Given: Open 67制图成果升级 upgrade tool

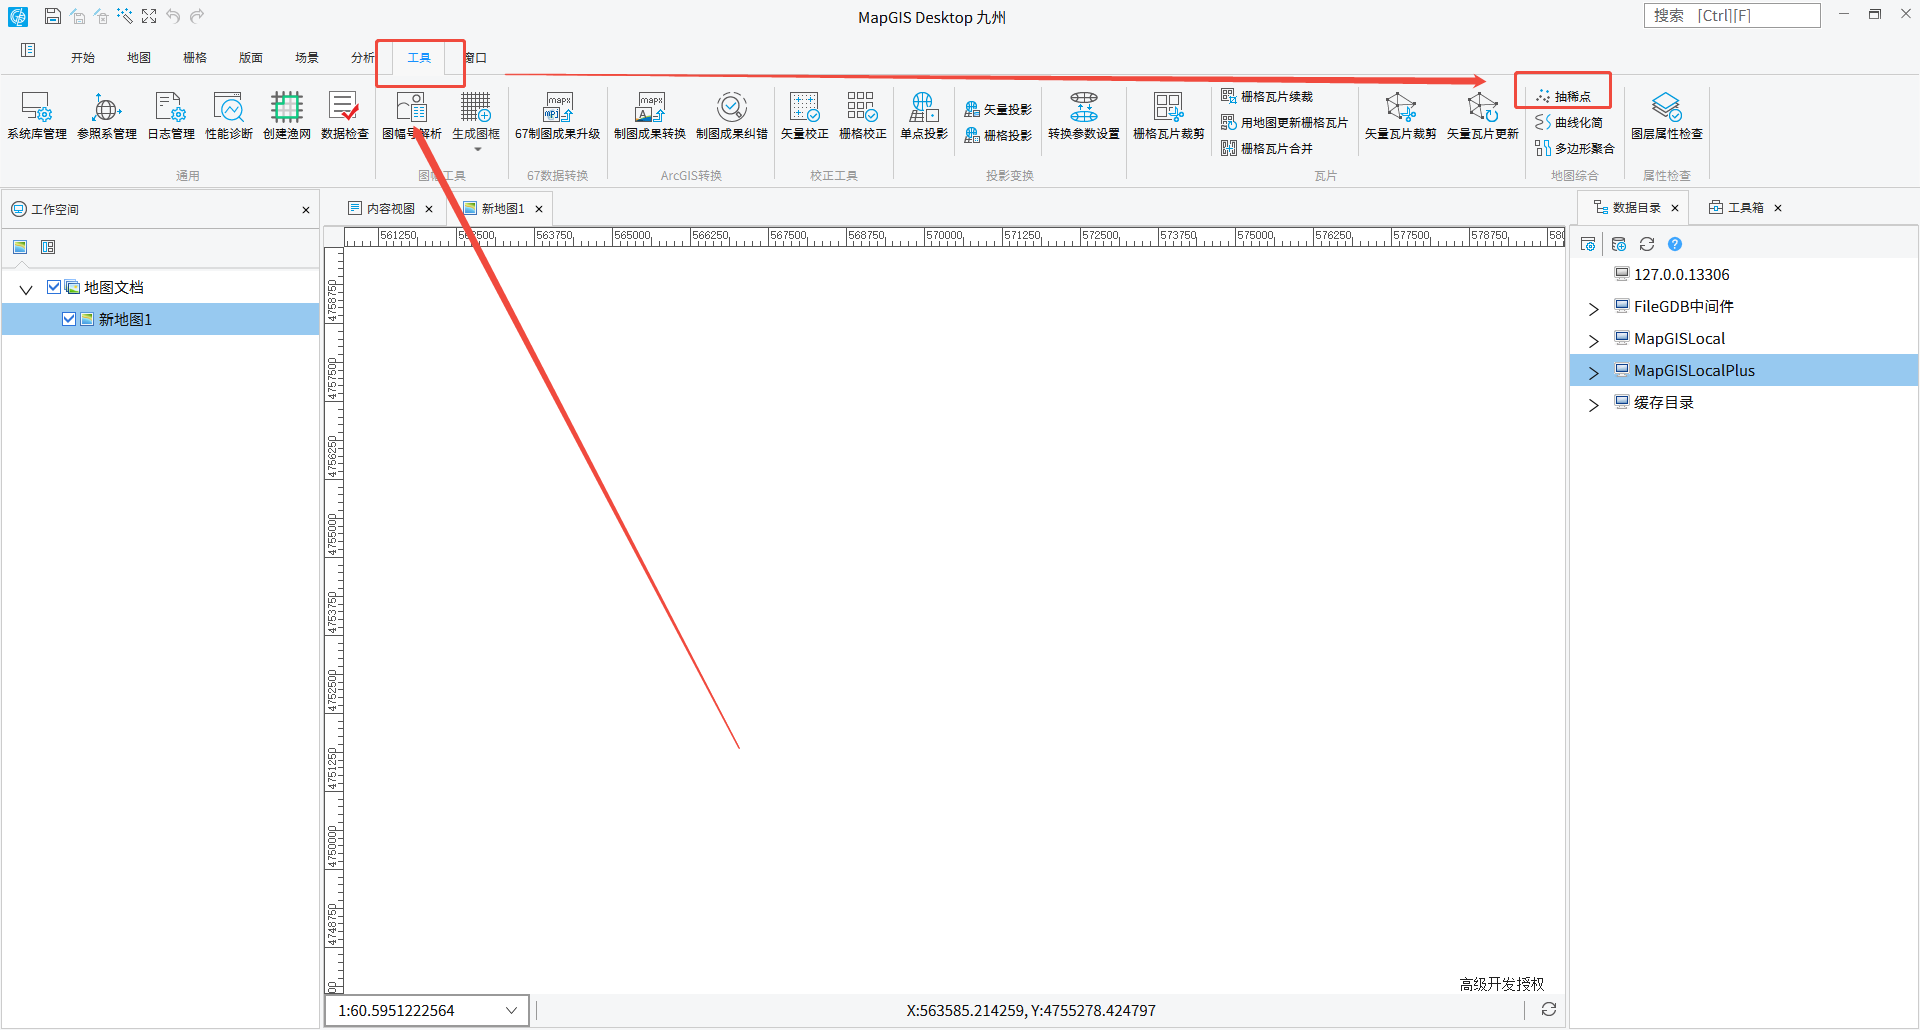Looking at the screenshot, I should tap(558, 115).
